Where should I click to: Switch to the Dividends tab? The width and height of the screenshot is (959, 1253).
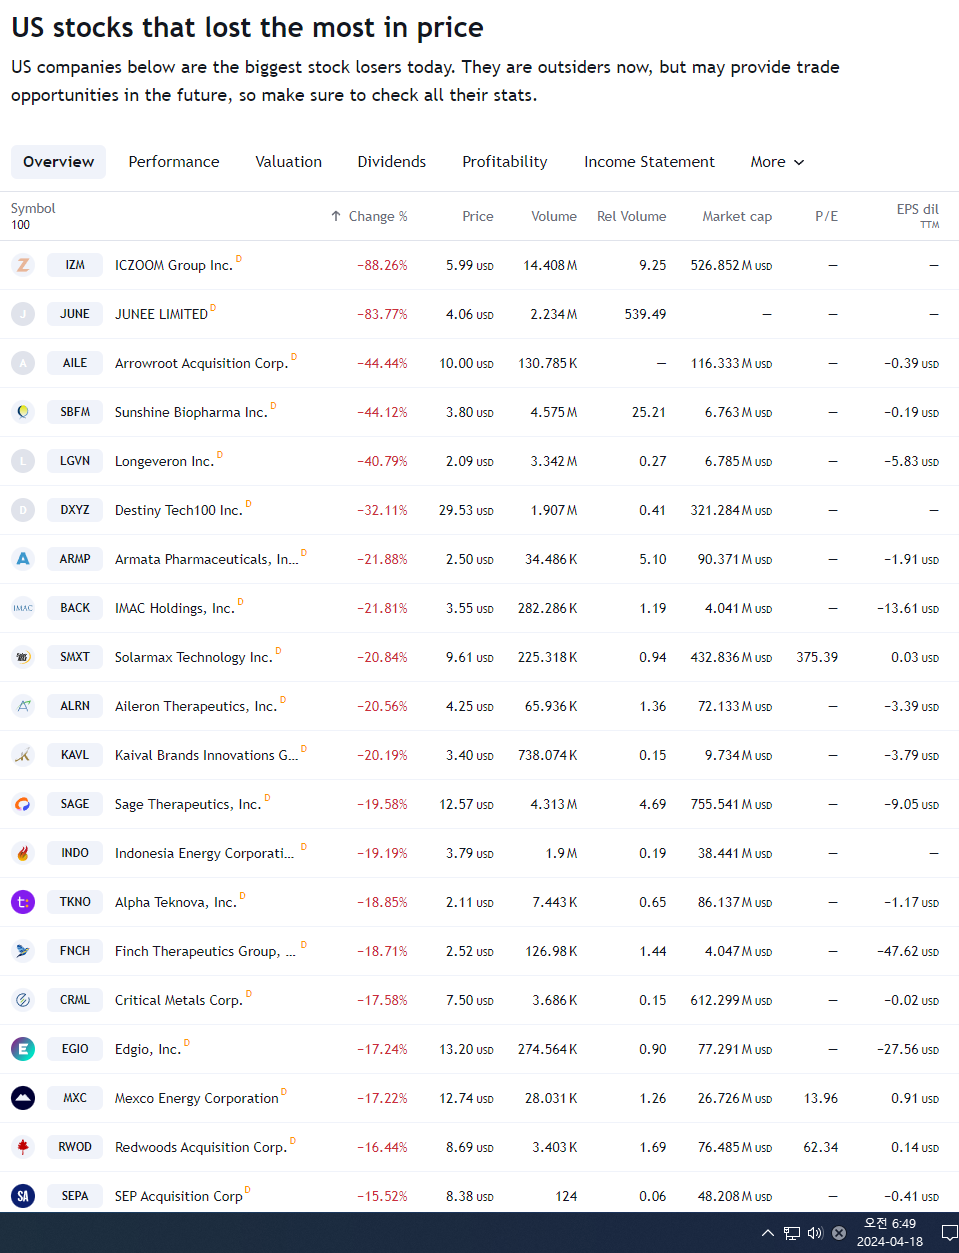[x=392, y=162]
